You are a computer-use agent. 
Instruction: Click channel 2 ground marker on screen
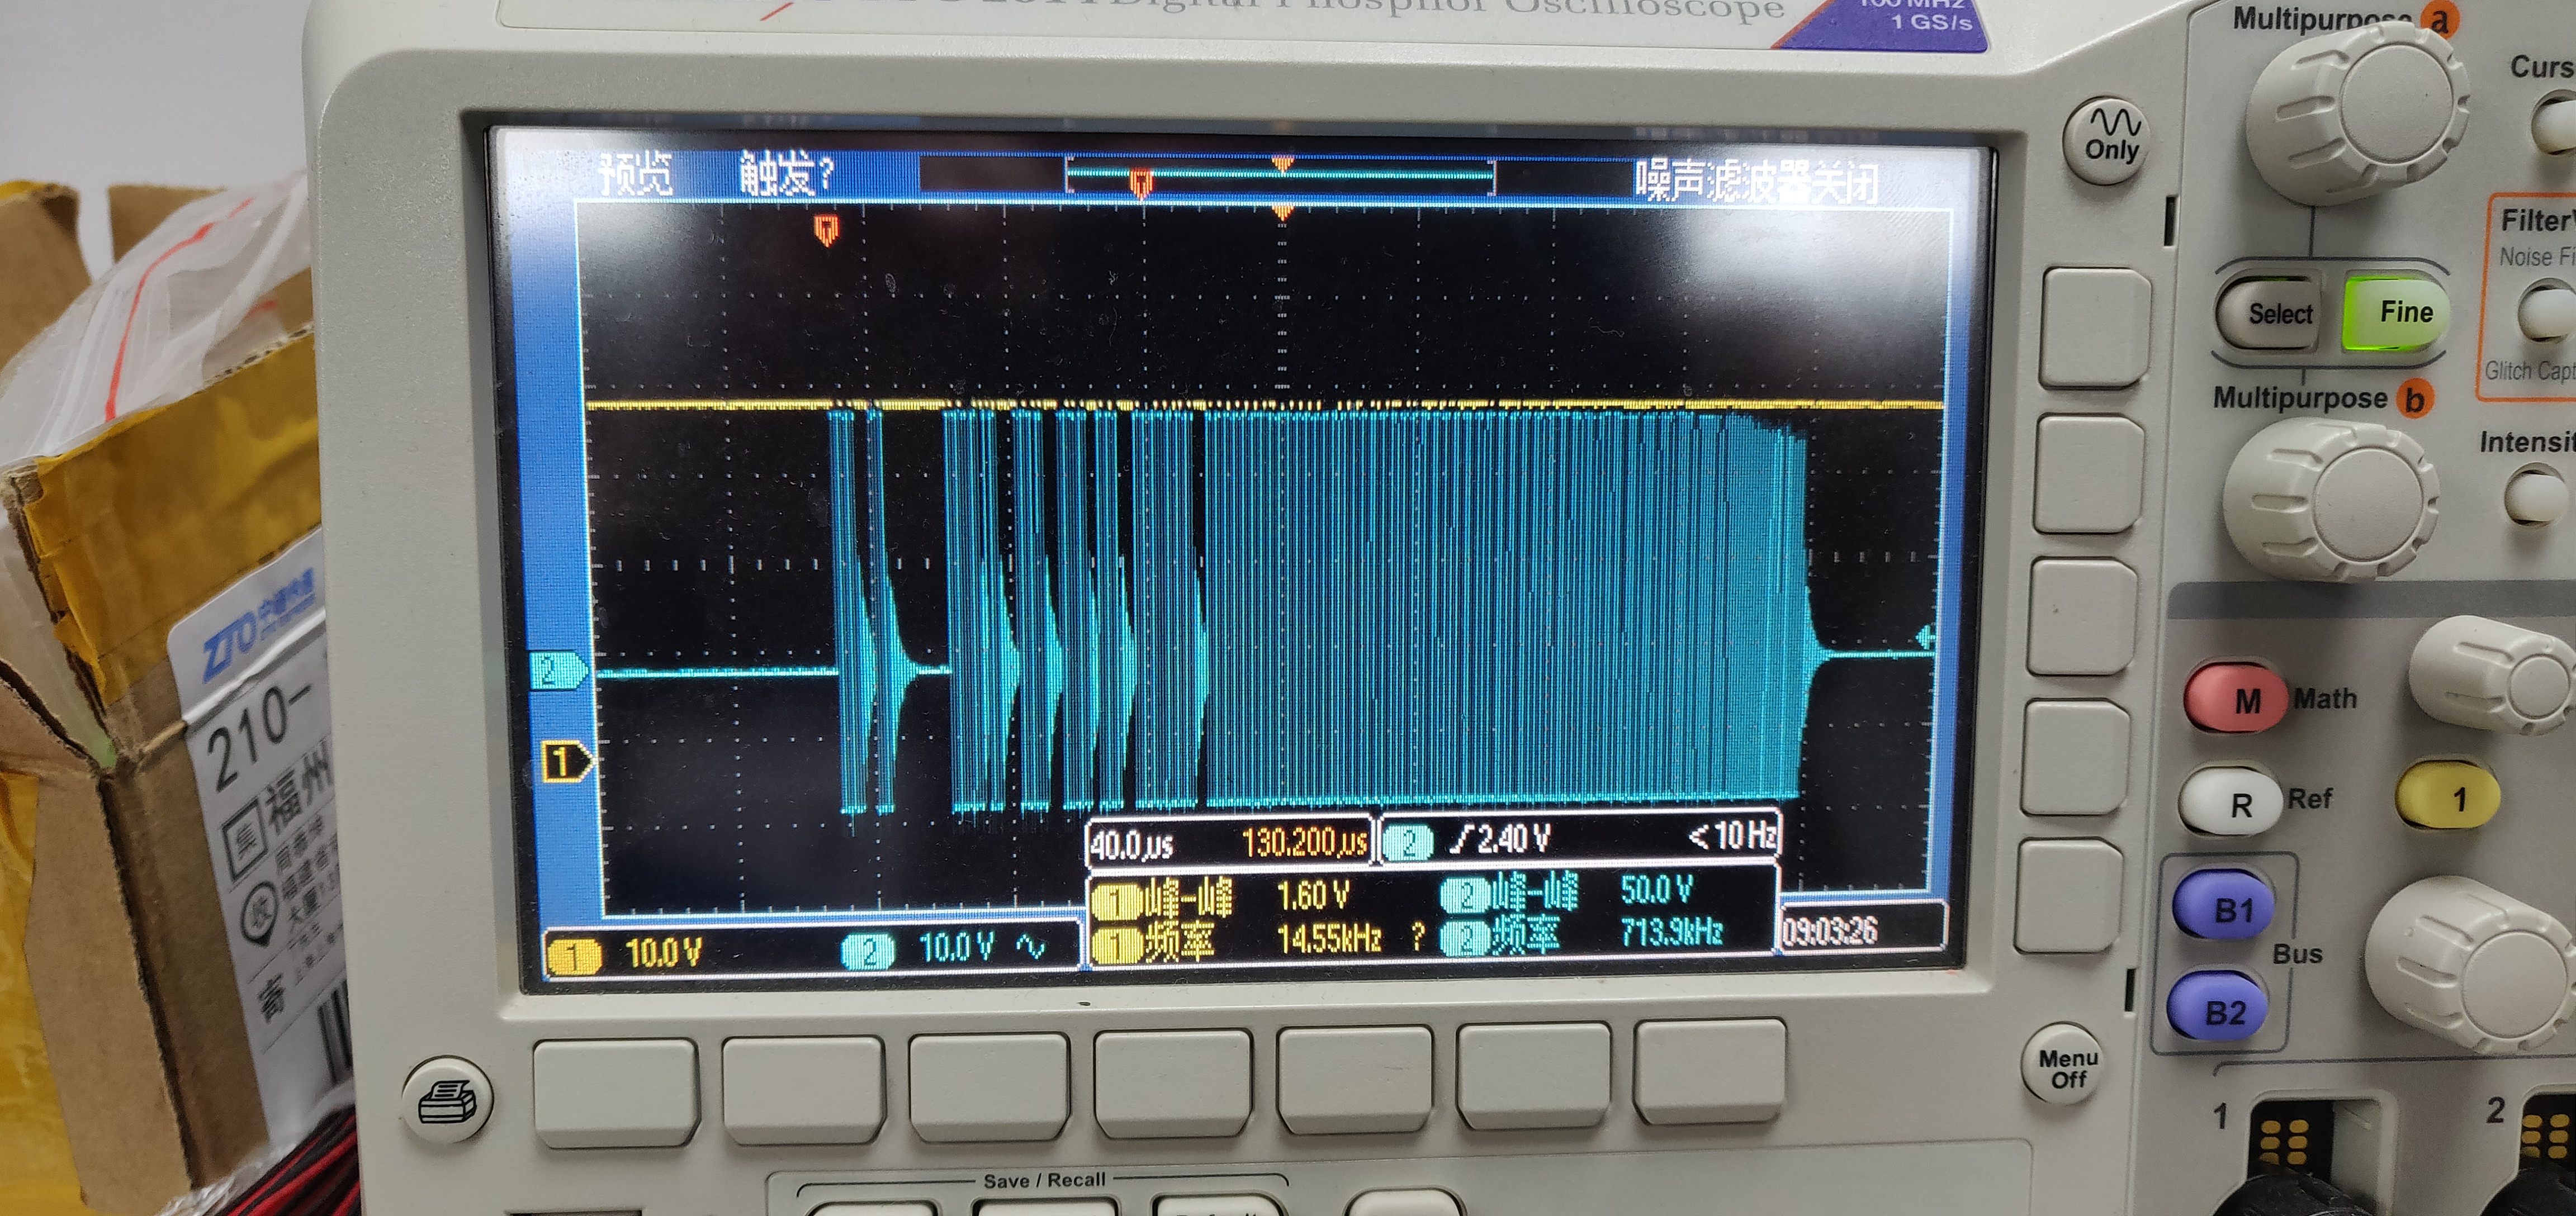pos(558,671)
